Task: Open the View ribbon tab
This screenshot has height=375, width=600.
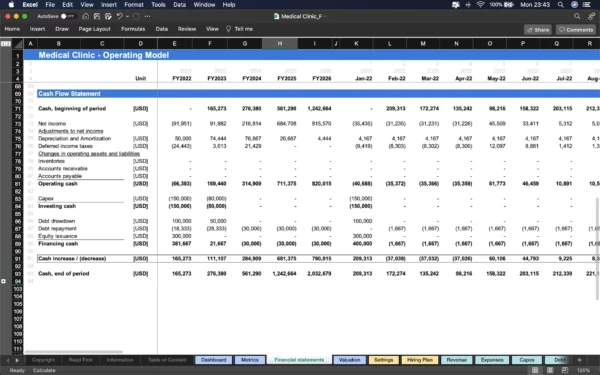Action: click(212, 29)
